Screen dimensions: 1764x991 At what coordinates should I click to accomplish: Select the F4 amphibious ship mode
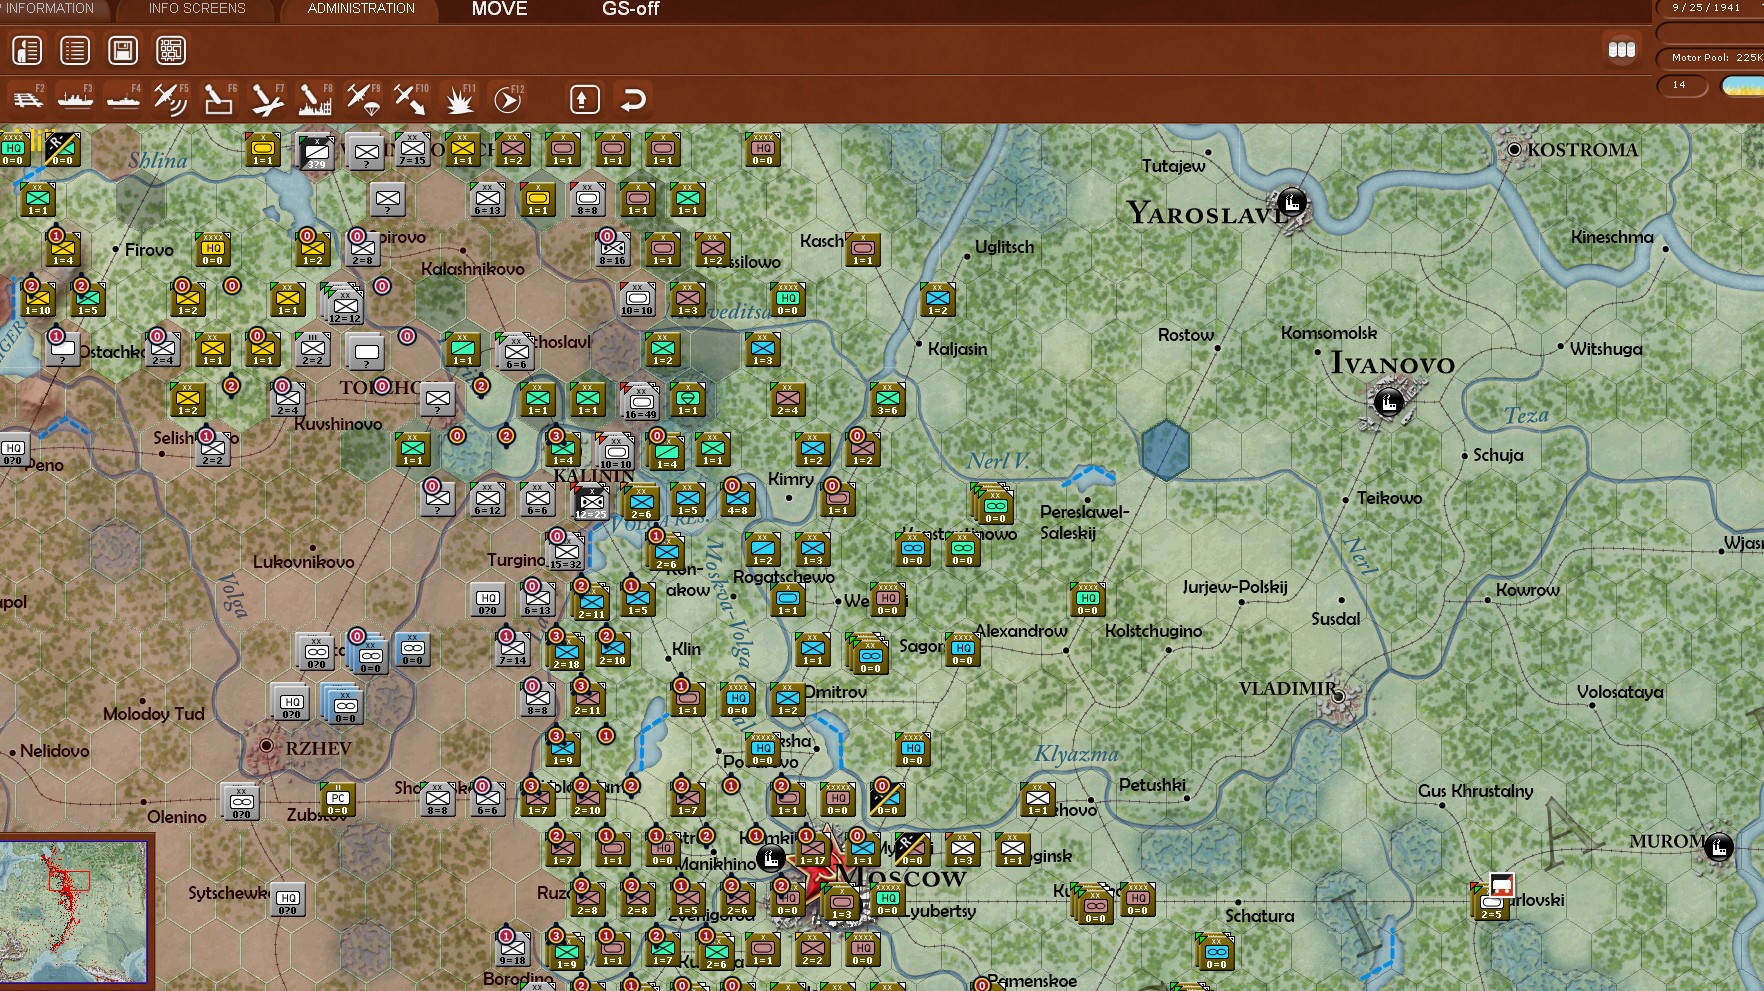(x=123, y=99)
